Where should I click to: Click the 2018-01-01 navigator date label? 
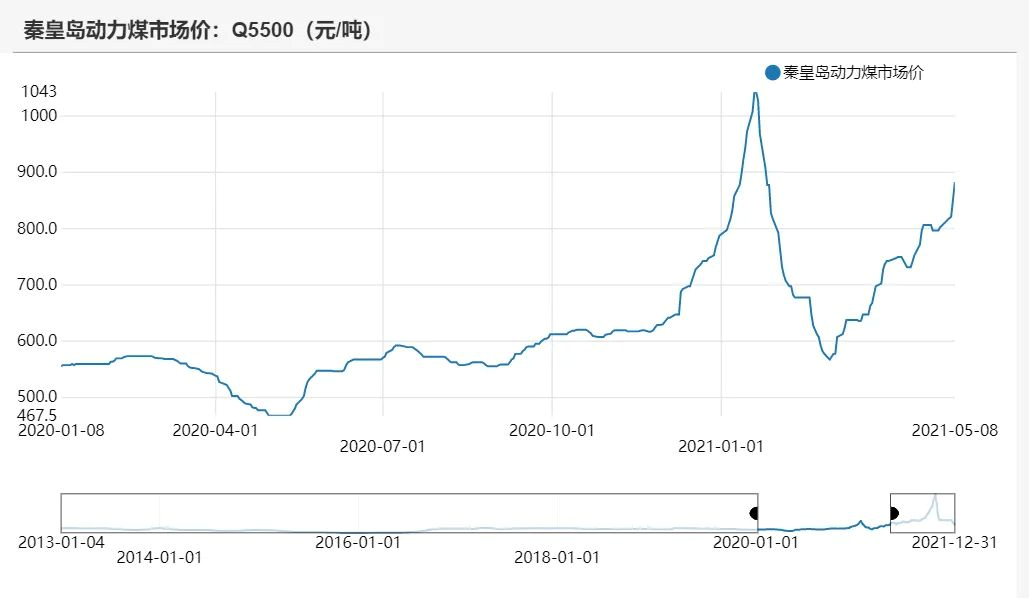[557, 557]
